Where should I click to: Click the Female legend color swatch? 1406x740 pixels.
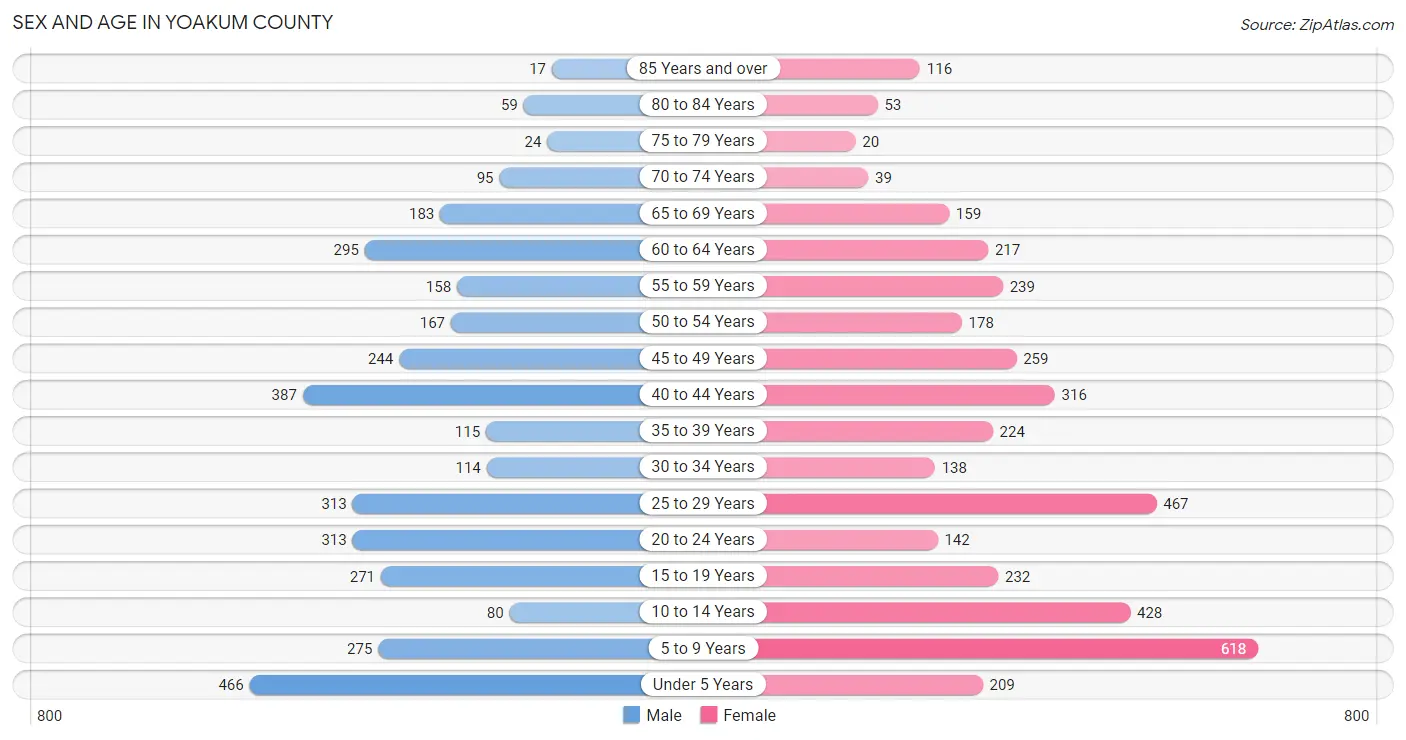click(709, 715)
